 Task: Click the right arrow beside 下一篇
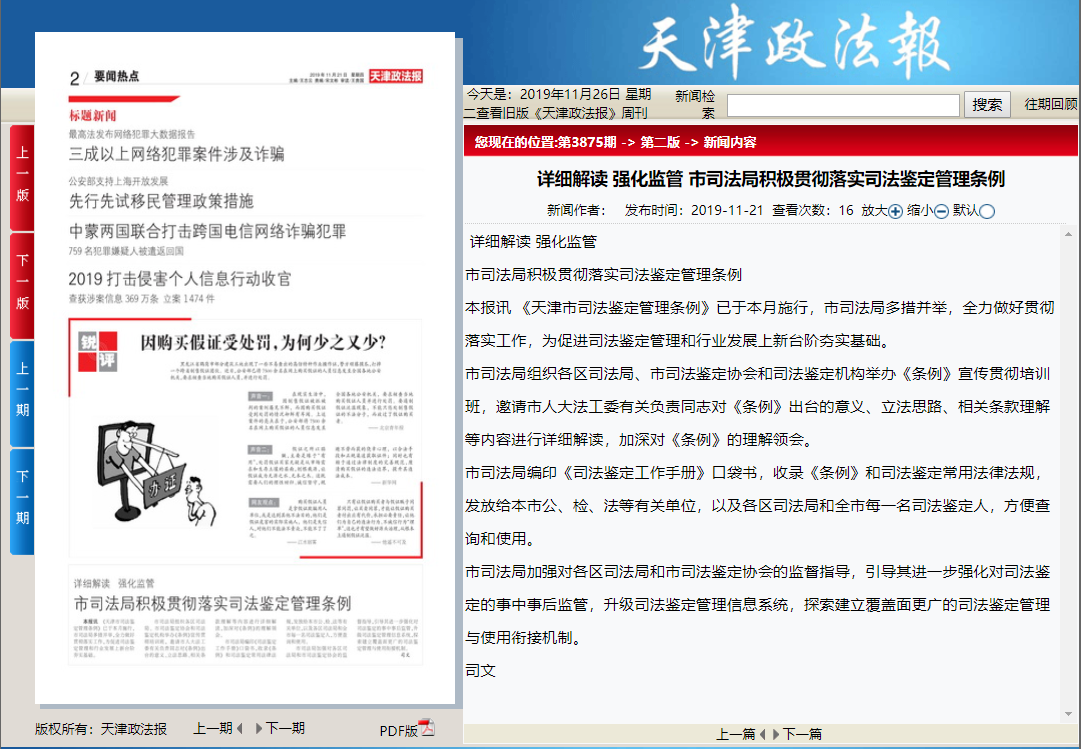pyautogui.click(x=776, y=735)
